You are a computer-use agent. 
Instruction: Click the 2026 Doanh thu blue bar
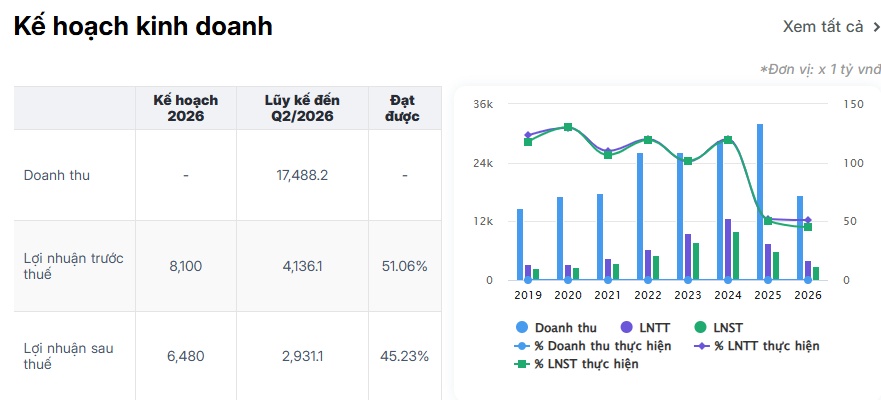(800, 238)
